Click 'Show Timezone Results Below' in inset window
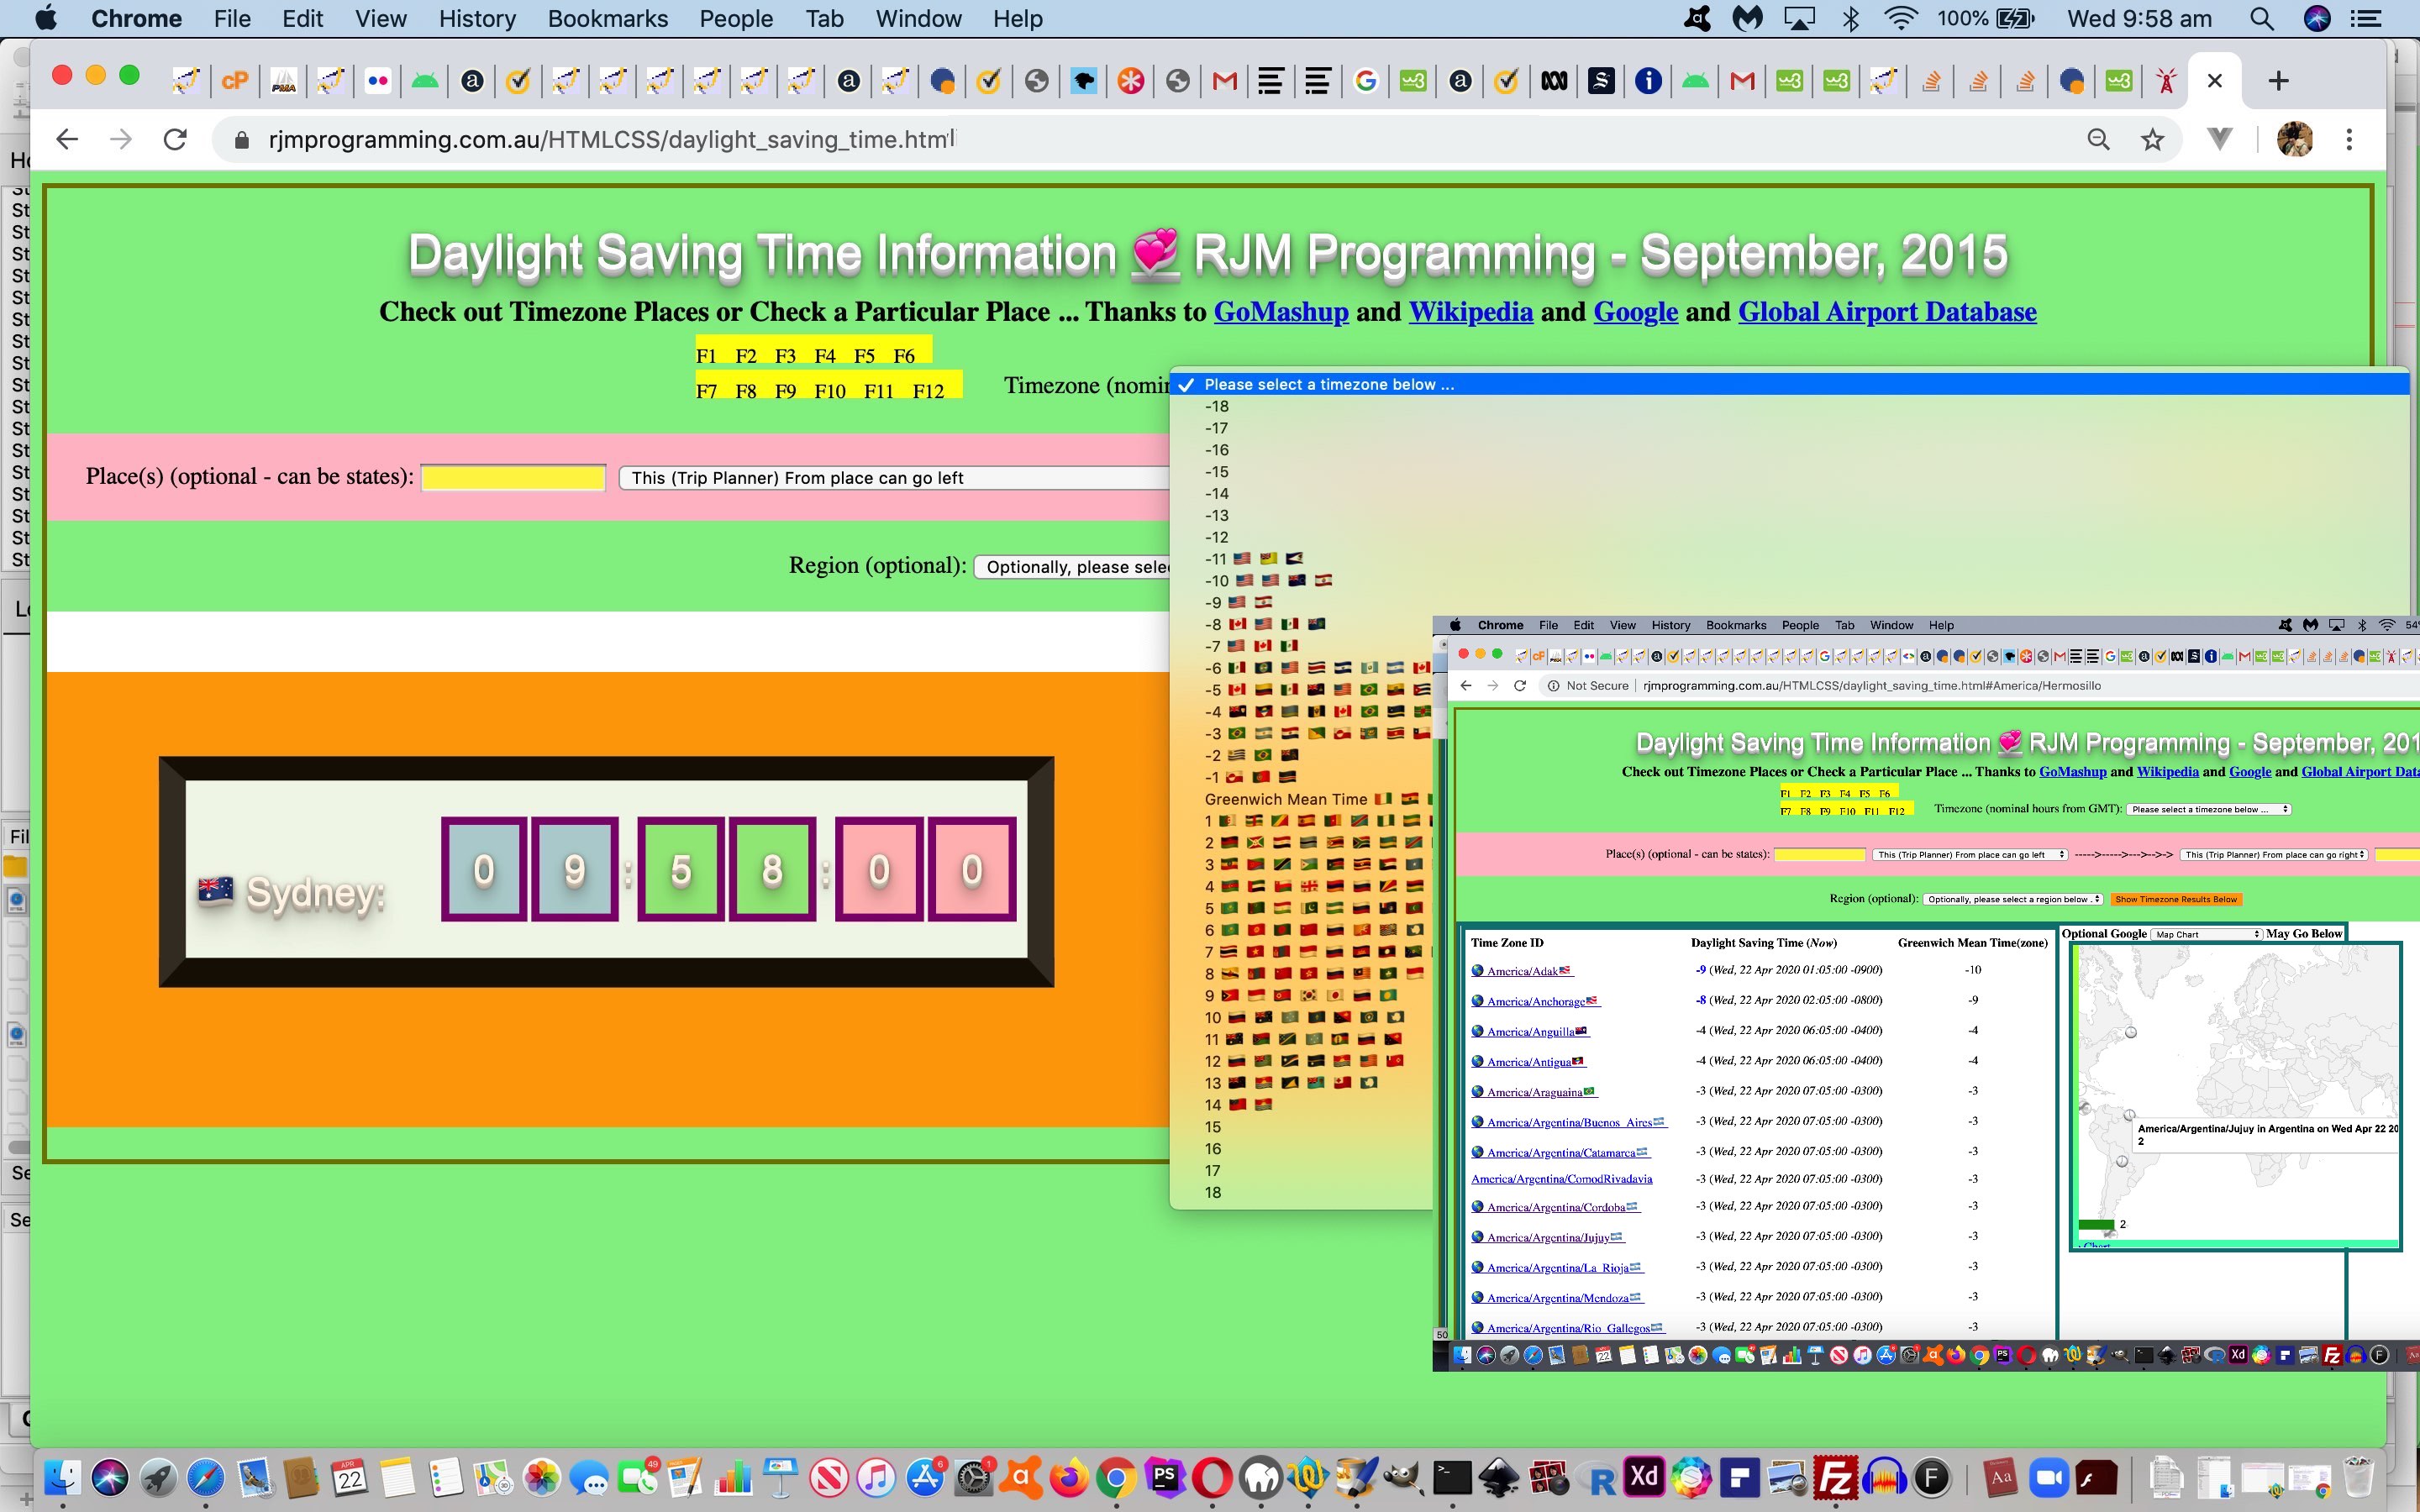The image size is (2420, 1512). [x=2176, y=899]
